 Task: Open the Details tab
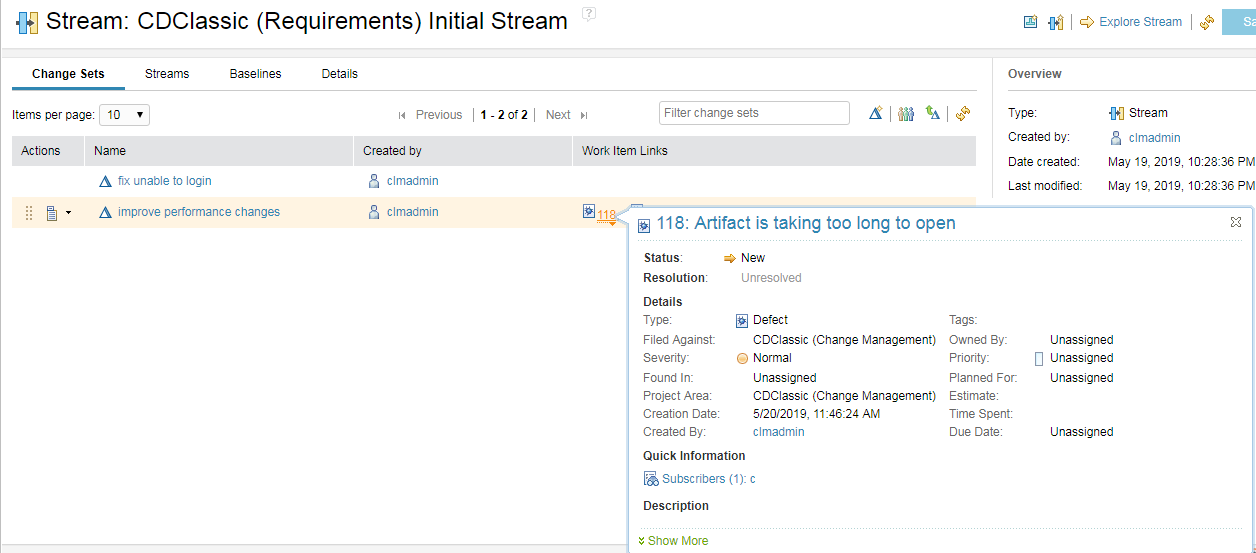(339, 74)
